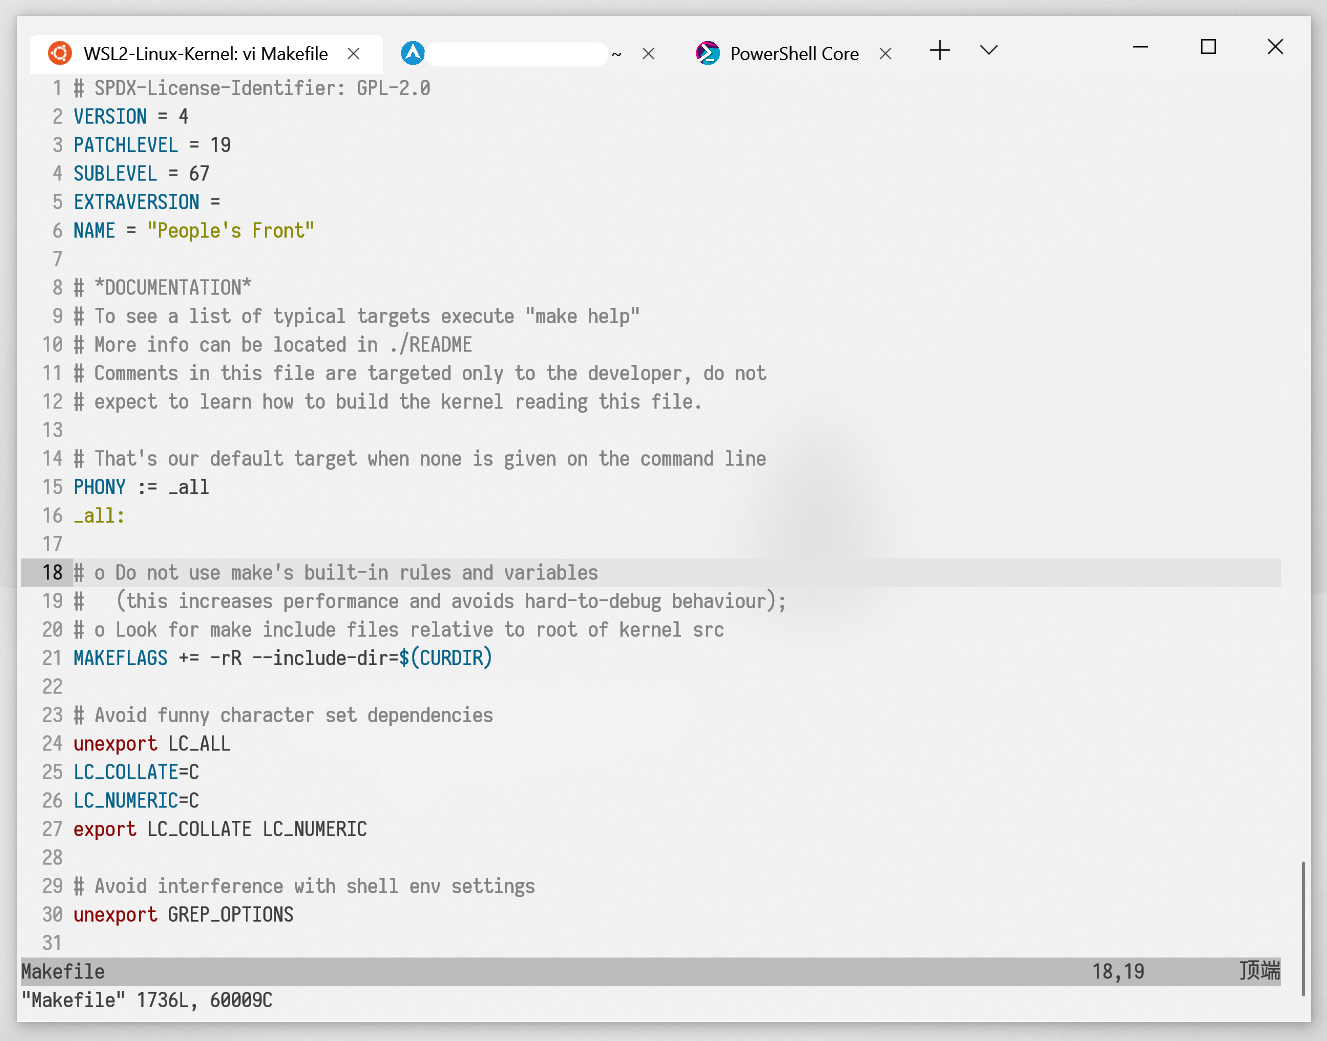
Task: Click "make help" in the line 9 comment
Action: tap(582, 316)
